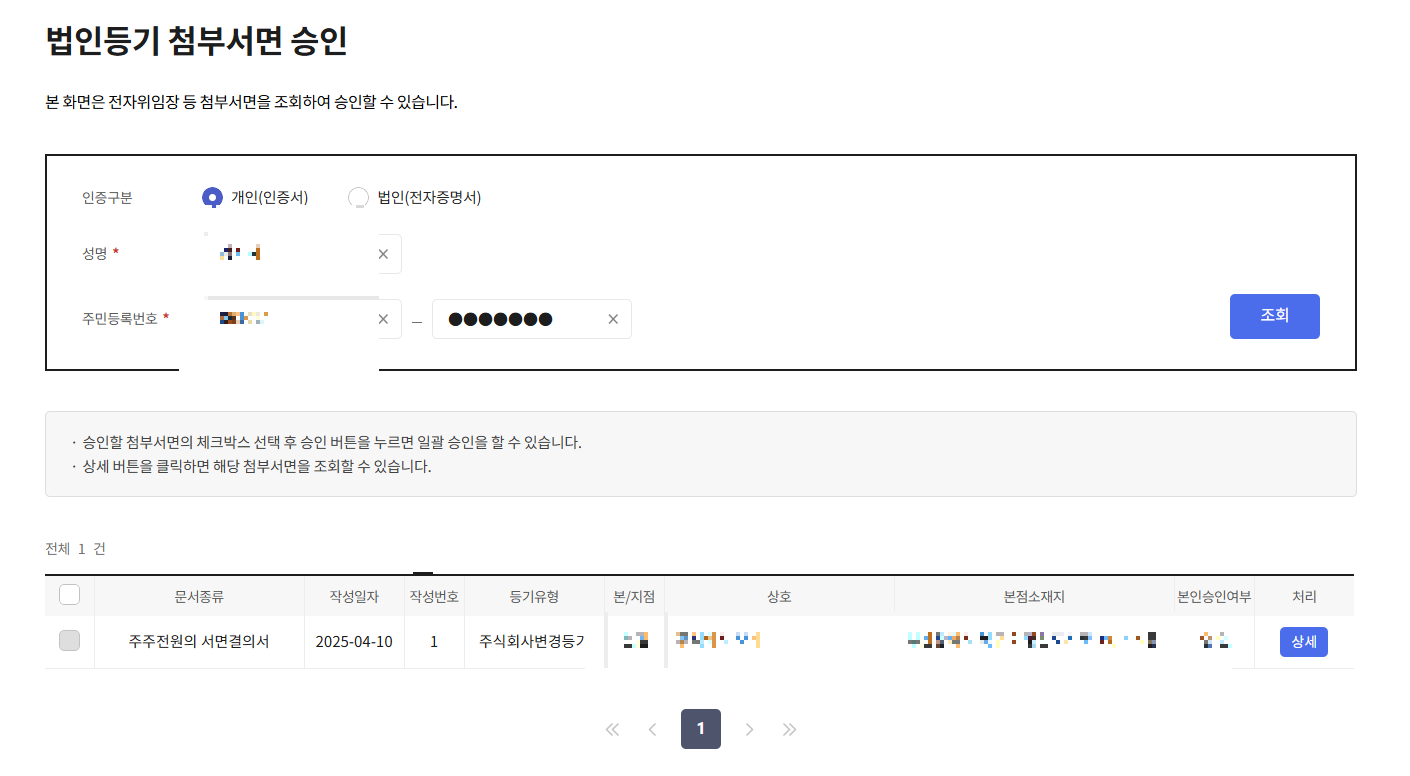This screenshot has width=1410, height=776.
Task: Jump to last page using the double-right arrows
Action: (x=789, y=729)
